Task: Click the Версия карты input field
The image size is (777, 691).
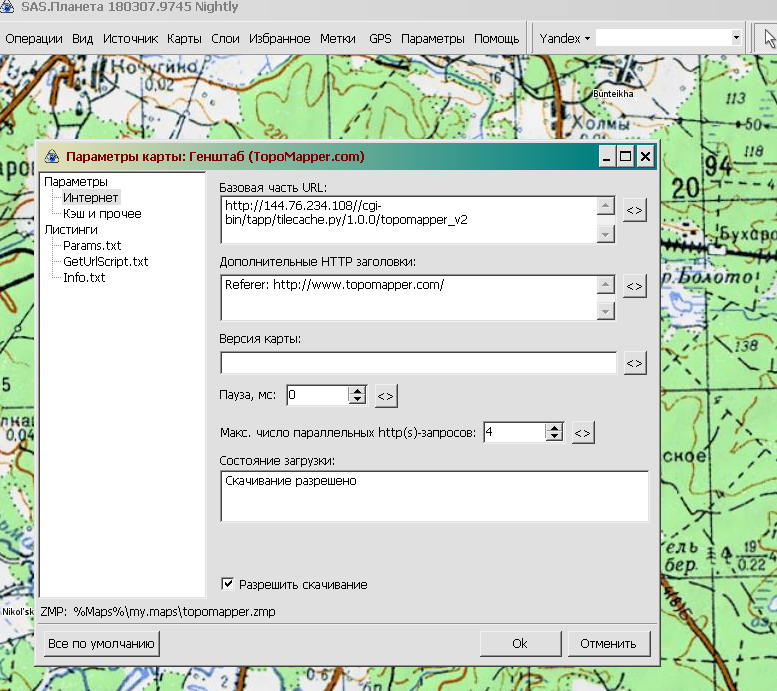Action: point(418,363)
